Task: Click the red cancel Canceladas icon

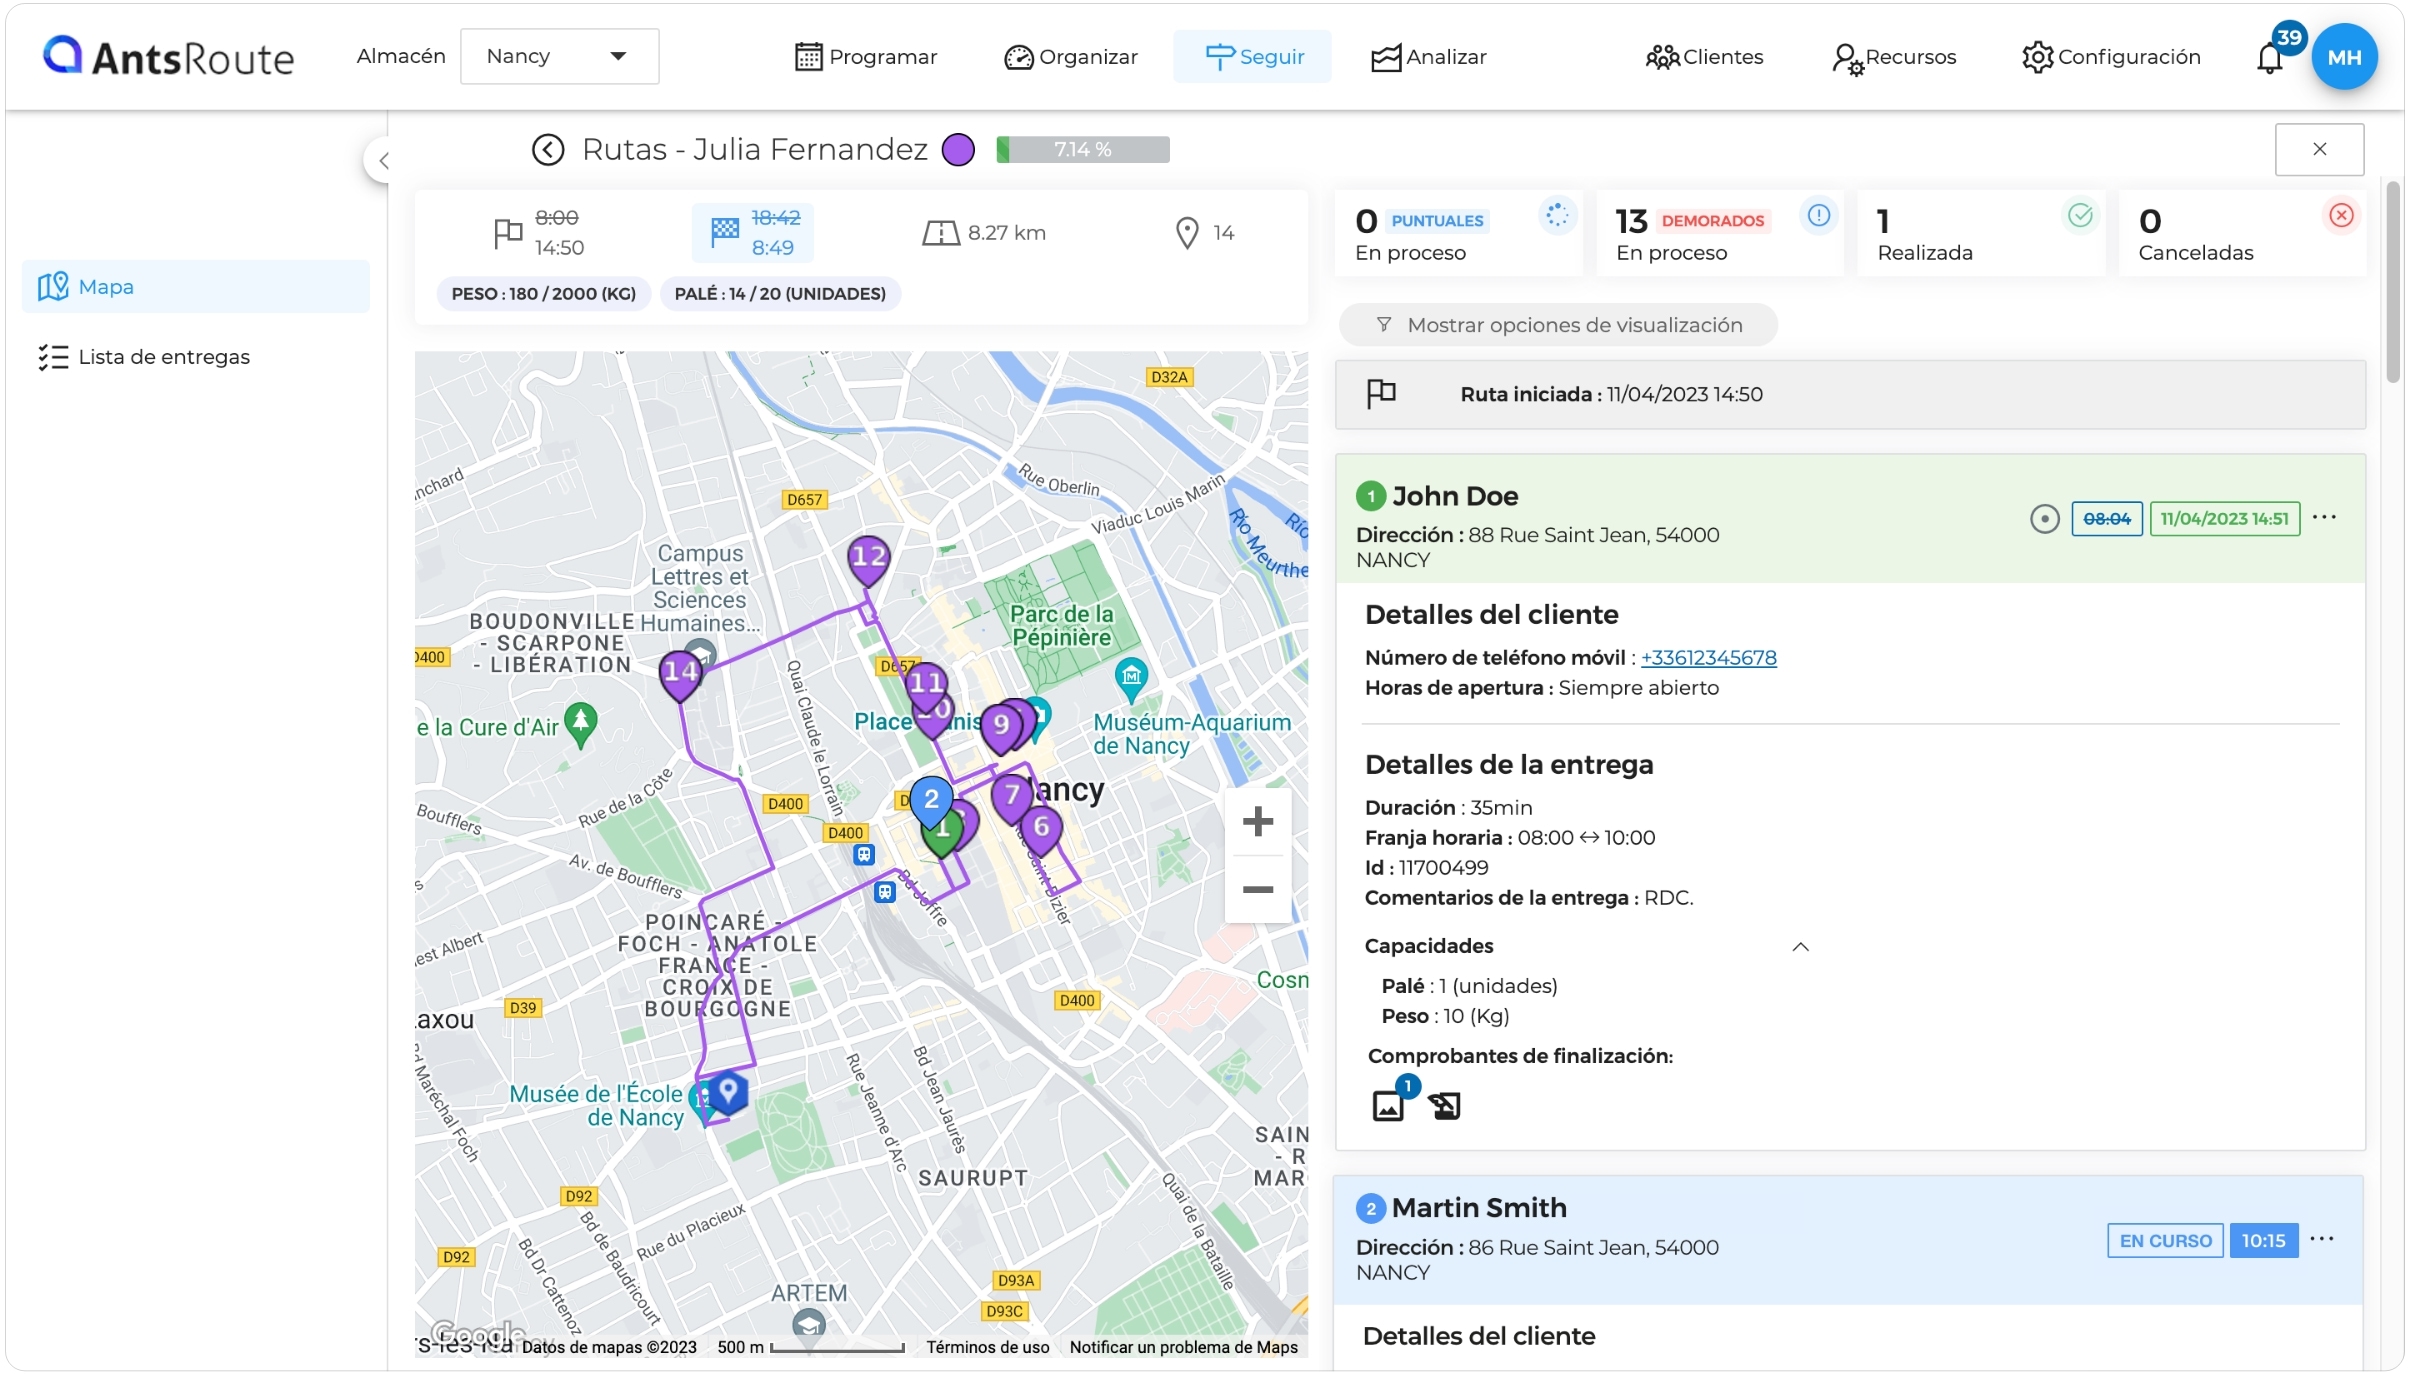Action: click(2341, 216)
